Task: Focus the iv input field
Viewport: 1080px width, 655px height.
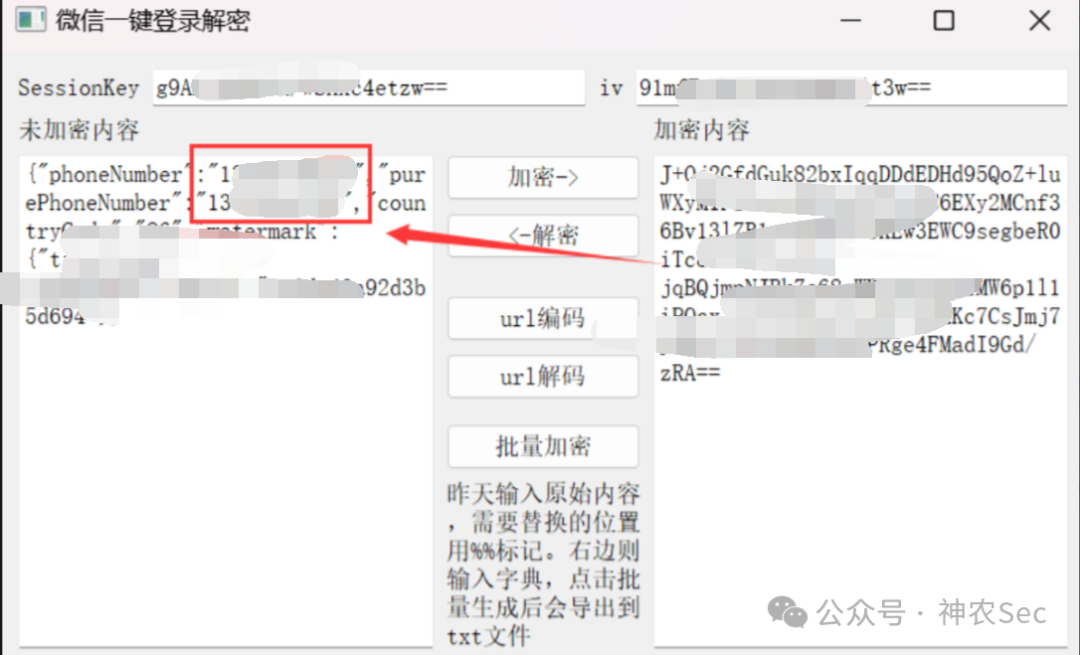Action: (851, 87)
